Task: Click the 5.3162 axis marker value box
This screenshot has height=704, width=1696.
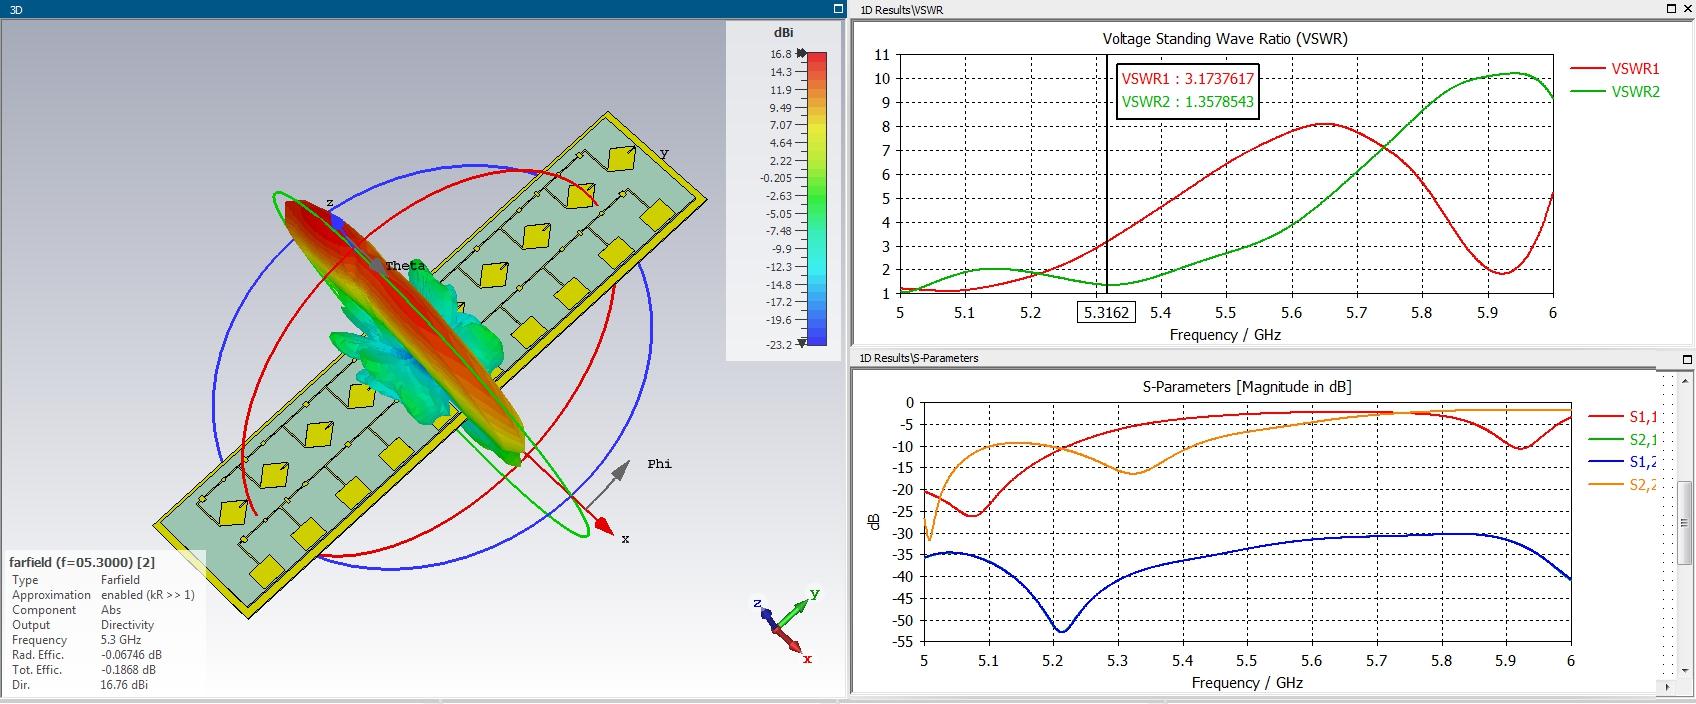Action: click(1105, 313)
